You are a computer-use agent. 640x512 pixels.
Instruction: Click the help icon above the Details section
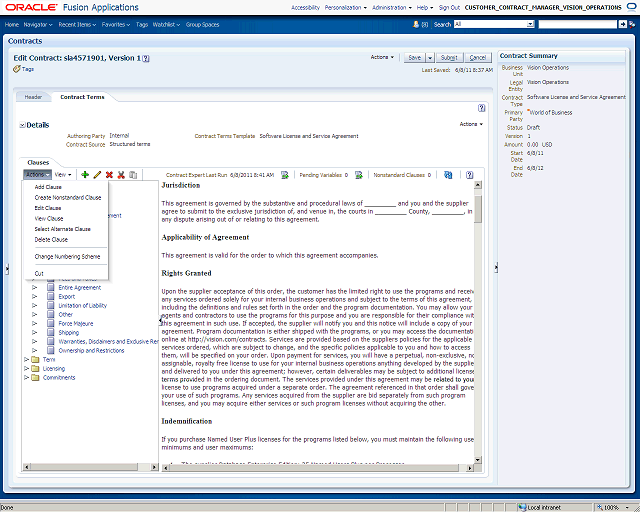pos(481,108)
